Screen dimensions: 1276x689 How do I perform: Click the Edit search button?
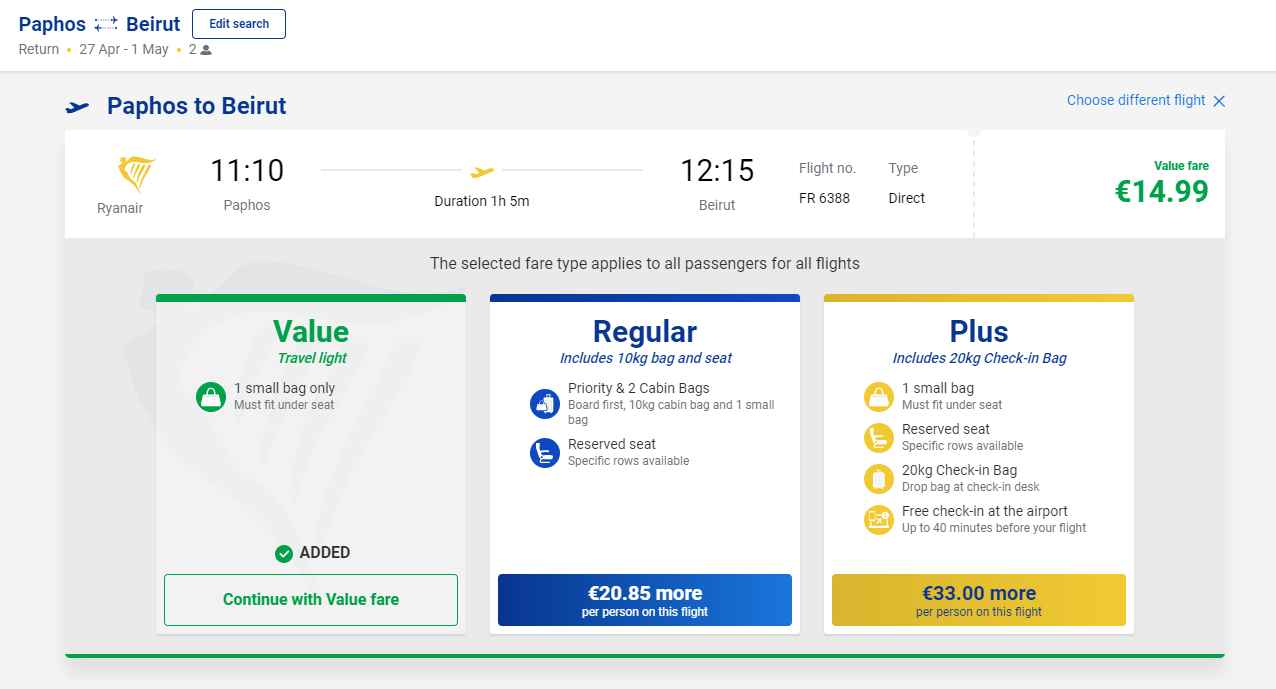tap(239, 24)
